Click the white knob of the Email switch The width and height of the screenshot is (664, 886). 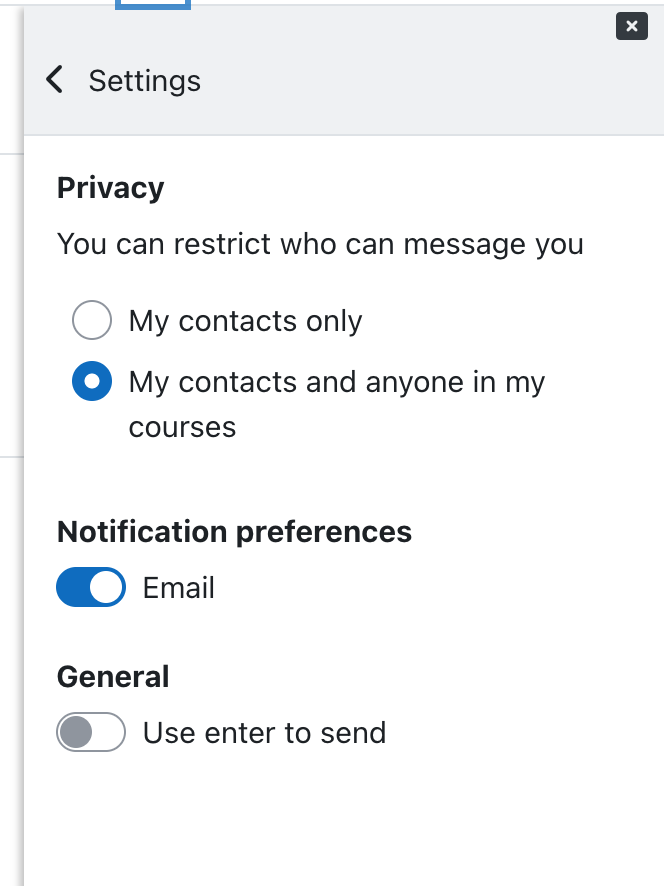(107, 587)
